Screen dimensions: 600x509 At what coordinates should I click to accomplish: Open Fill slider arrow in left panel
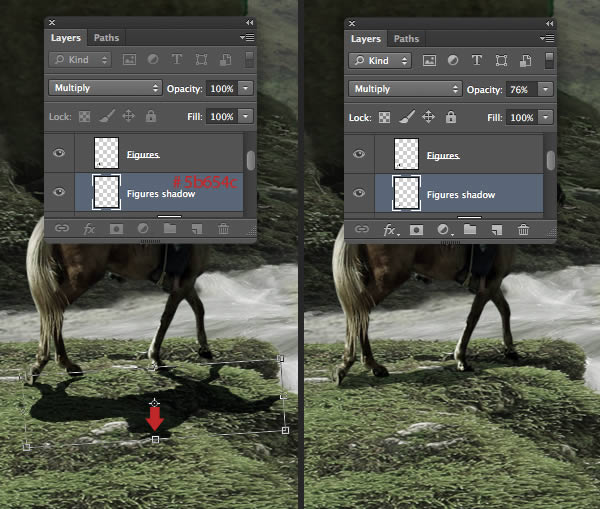click(x=246, y=116)
